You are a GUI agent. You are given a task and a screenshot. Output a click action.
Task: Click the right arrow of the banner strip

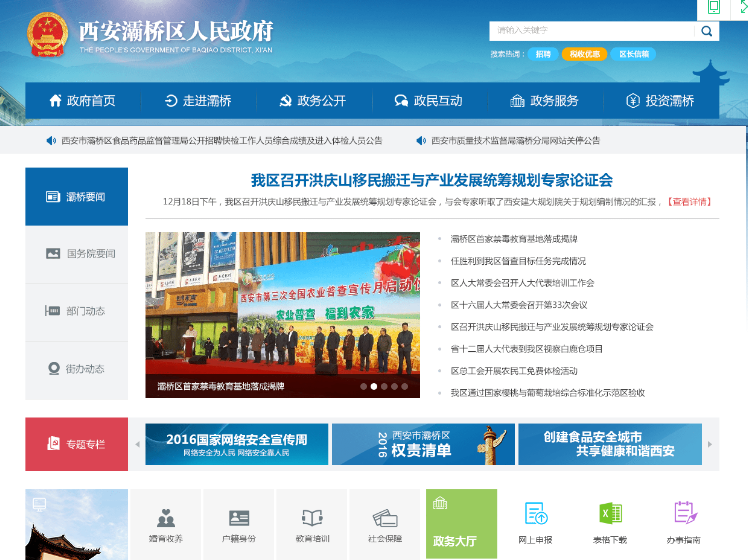click(710, 443)
